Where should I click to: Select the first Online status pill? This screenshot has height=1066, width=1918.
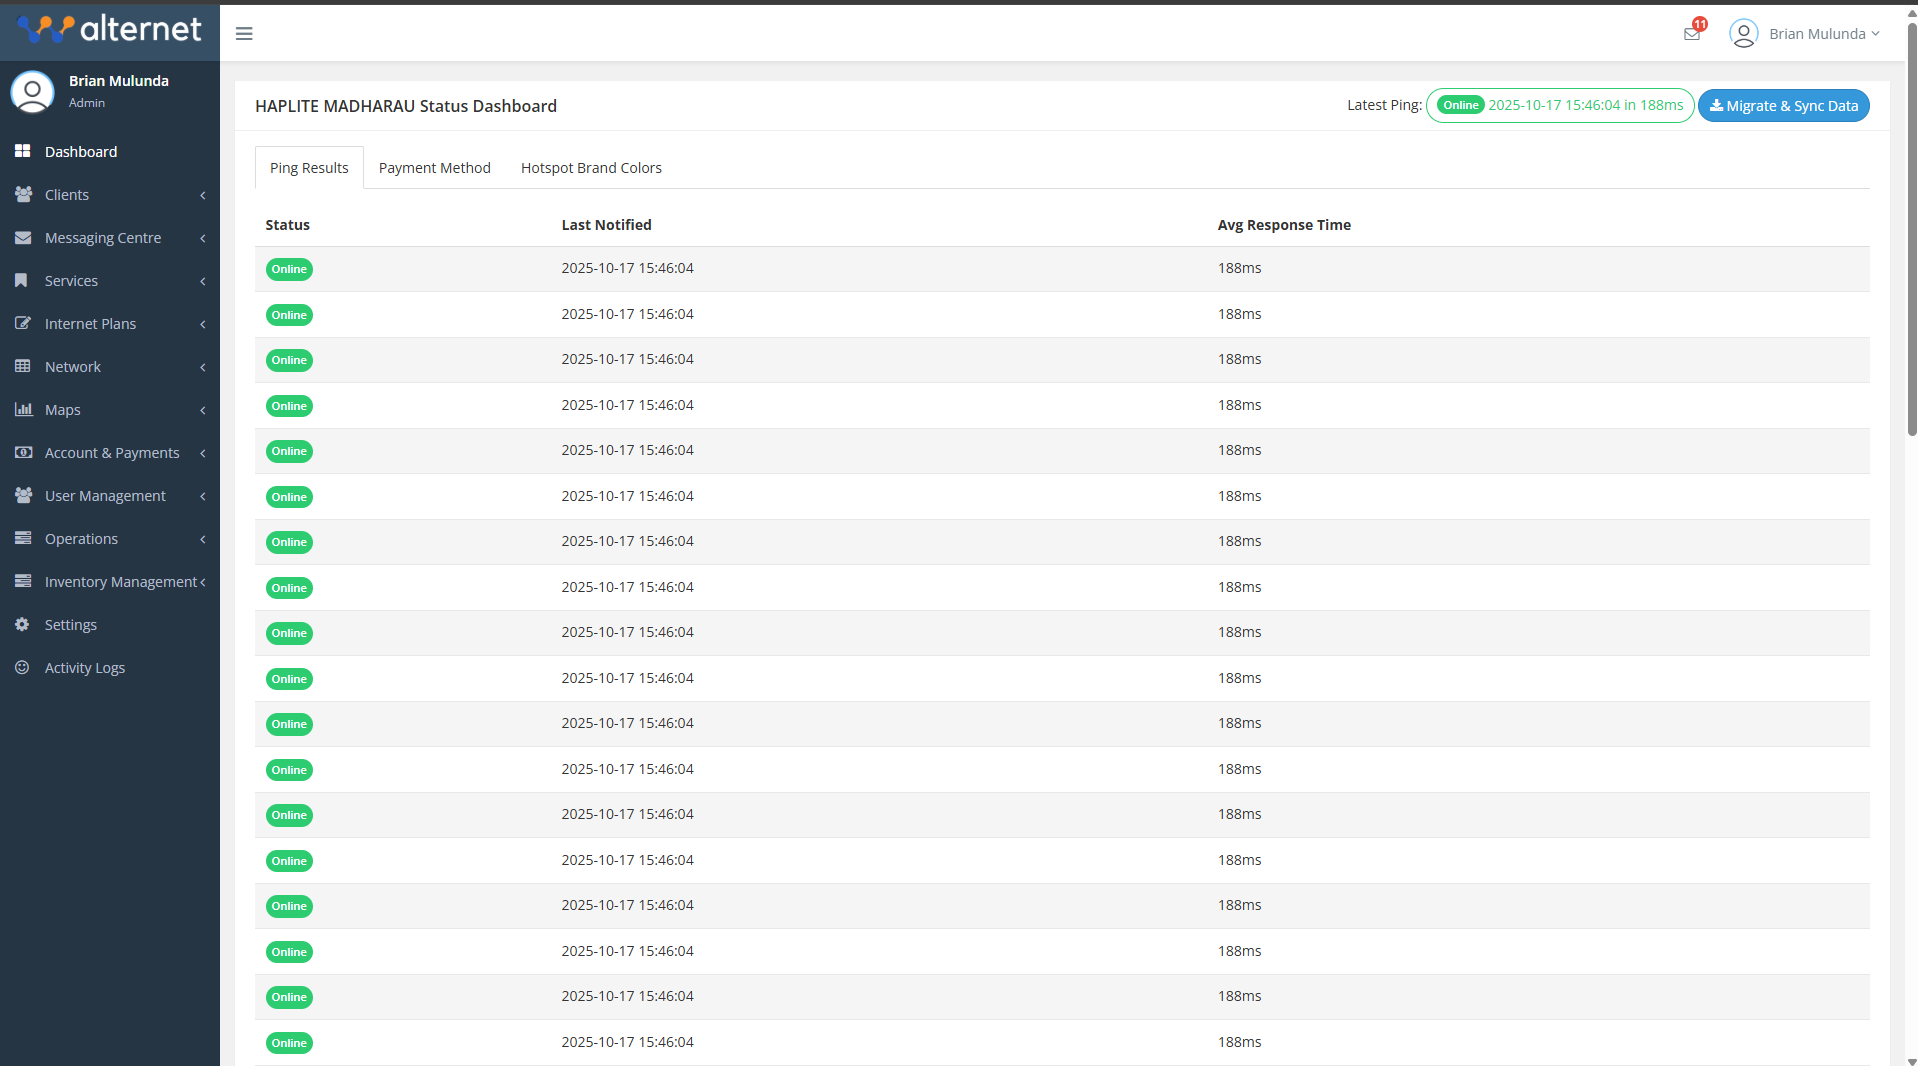click(x=288, y=269)
